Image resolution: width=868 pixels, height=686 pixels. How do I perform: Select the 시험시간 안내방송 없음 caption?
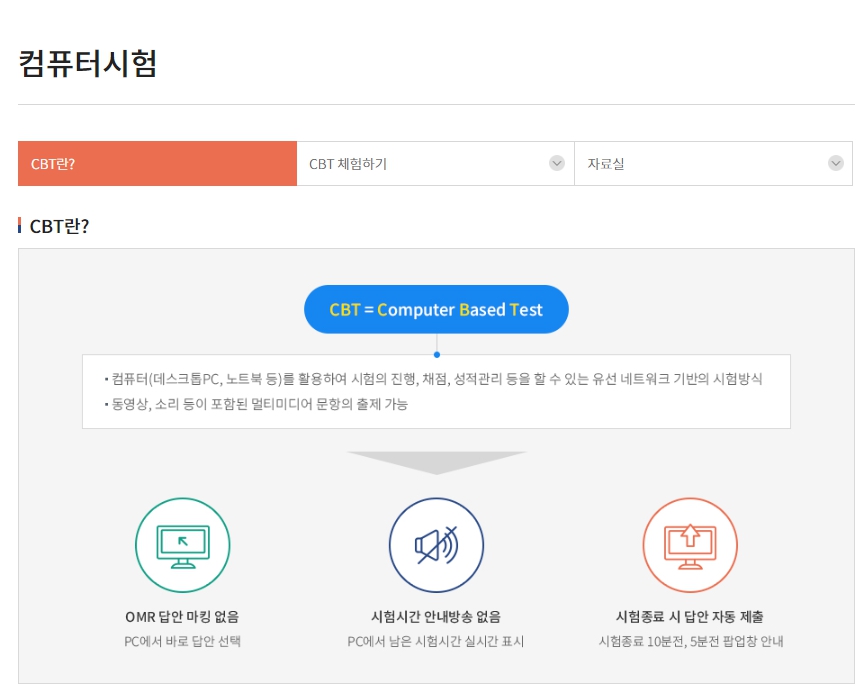pos(436,617)
